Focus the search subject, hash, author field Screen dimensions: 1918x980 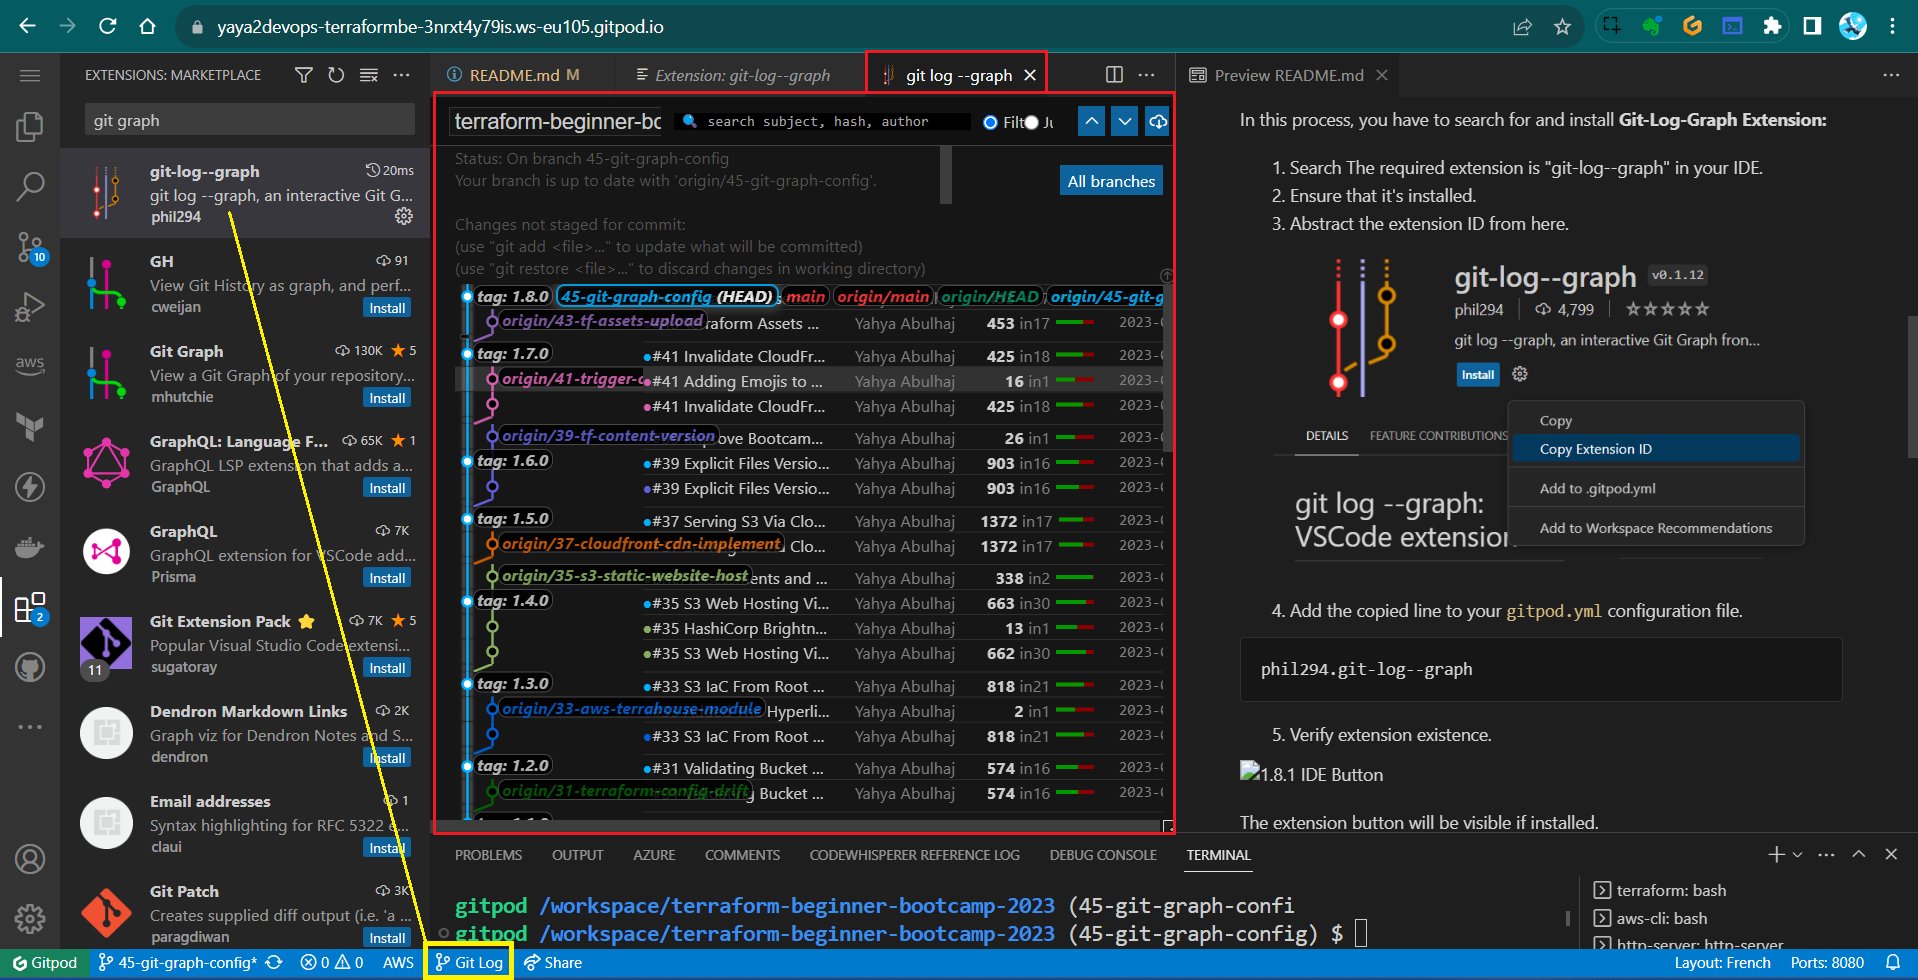pos(822,121)
